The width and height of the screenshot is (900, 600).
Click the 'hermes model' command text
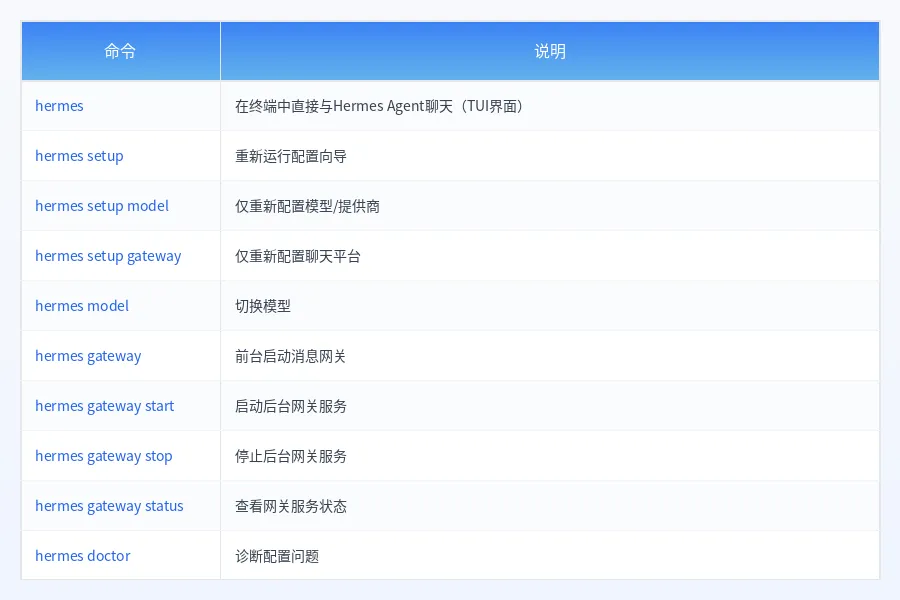click(x=82, y=306)
